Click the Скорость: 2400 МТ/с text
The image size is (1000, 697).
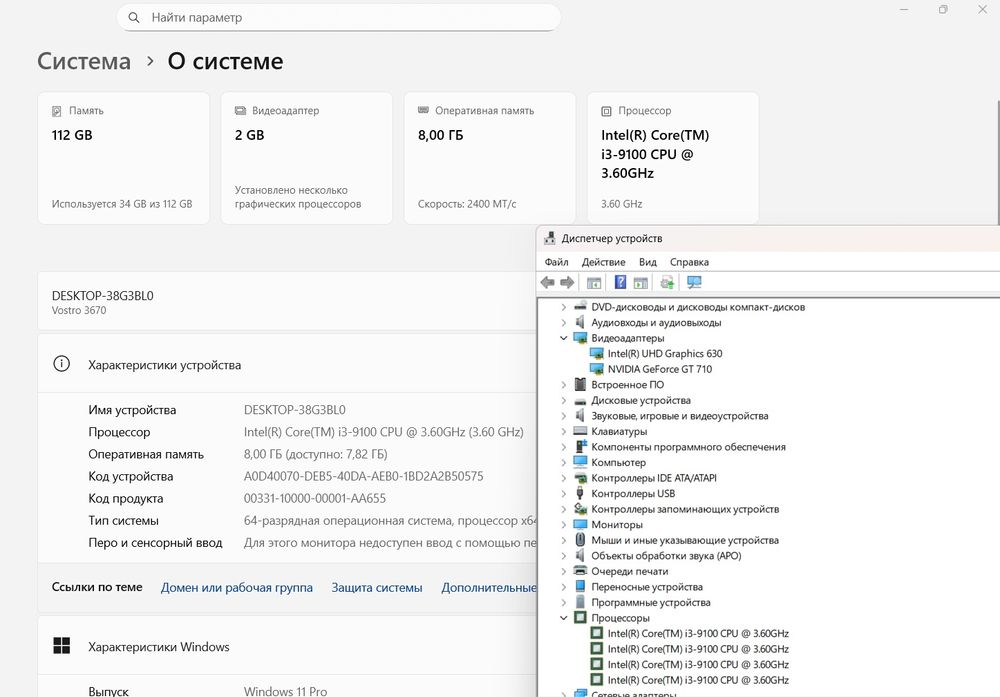point(467,204)
